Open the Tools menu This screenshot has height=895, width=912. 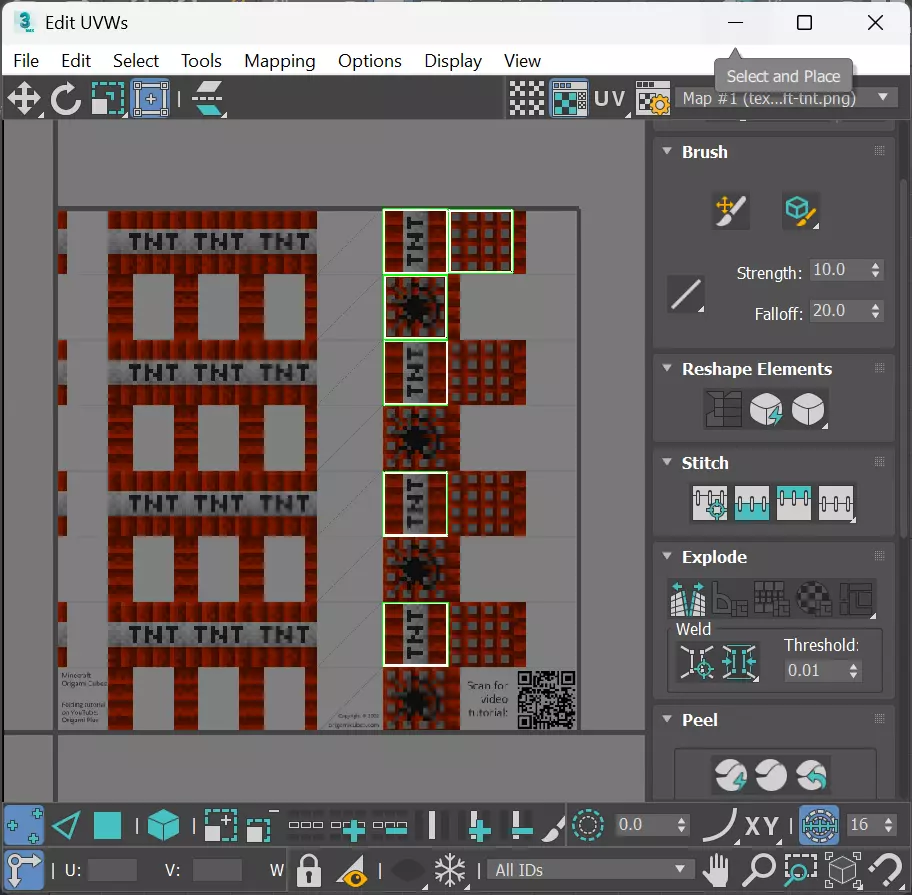[x=201, y=60]
